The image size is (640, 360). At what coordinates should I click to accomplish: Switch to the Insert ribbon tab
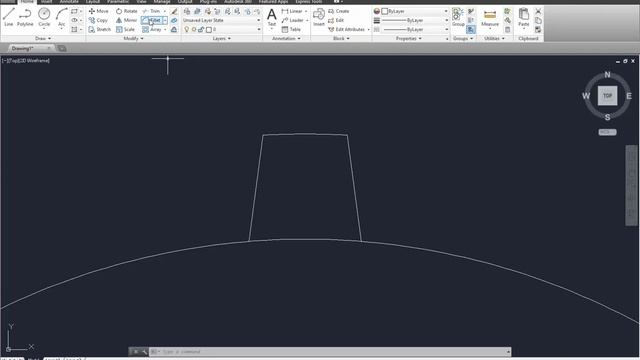tap(47, 2)
